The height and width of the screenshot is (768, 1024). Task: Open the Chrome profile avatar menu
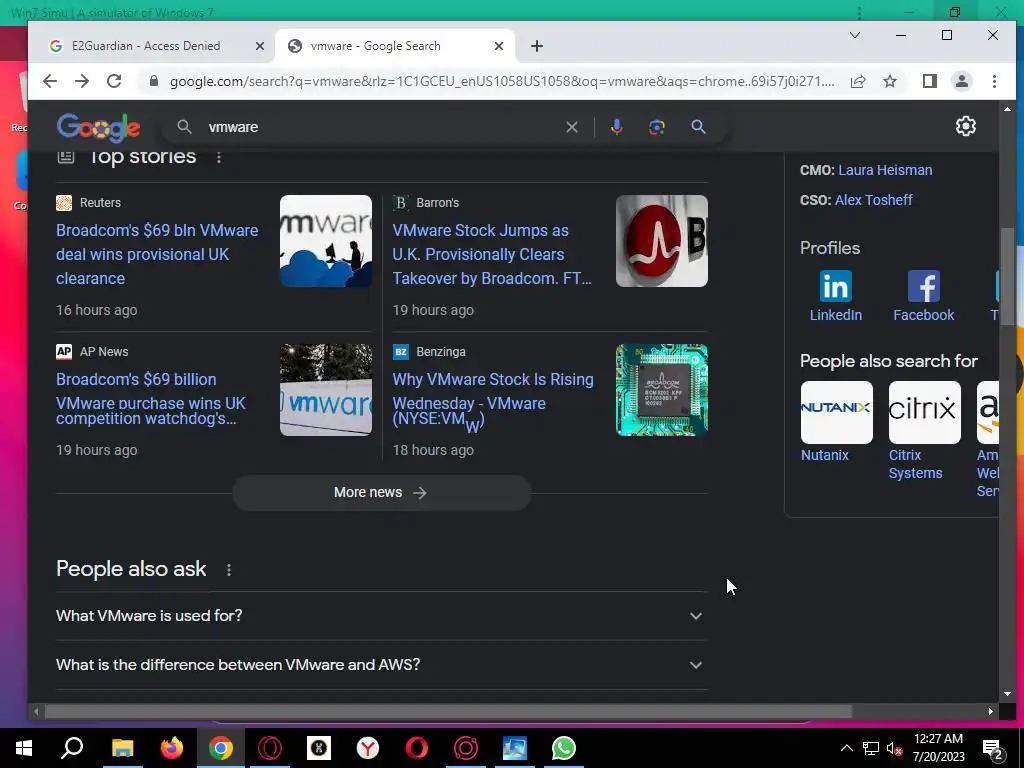click(961, 81)
